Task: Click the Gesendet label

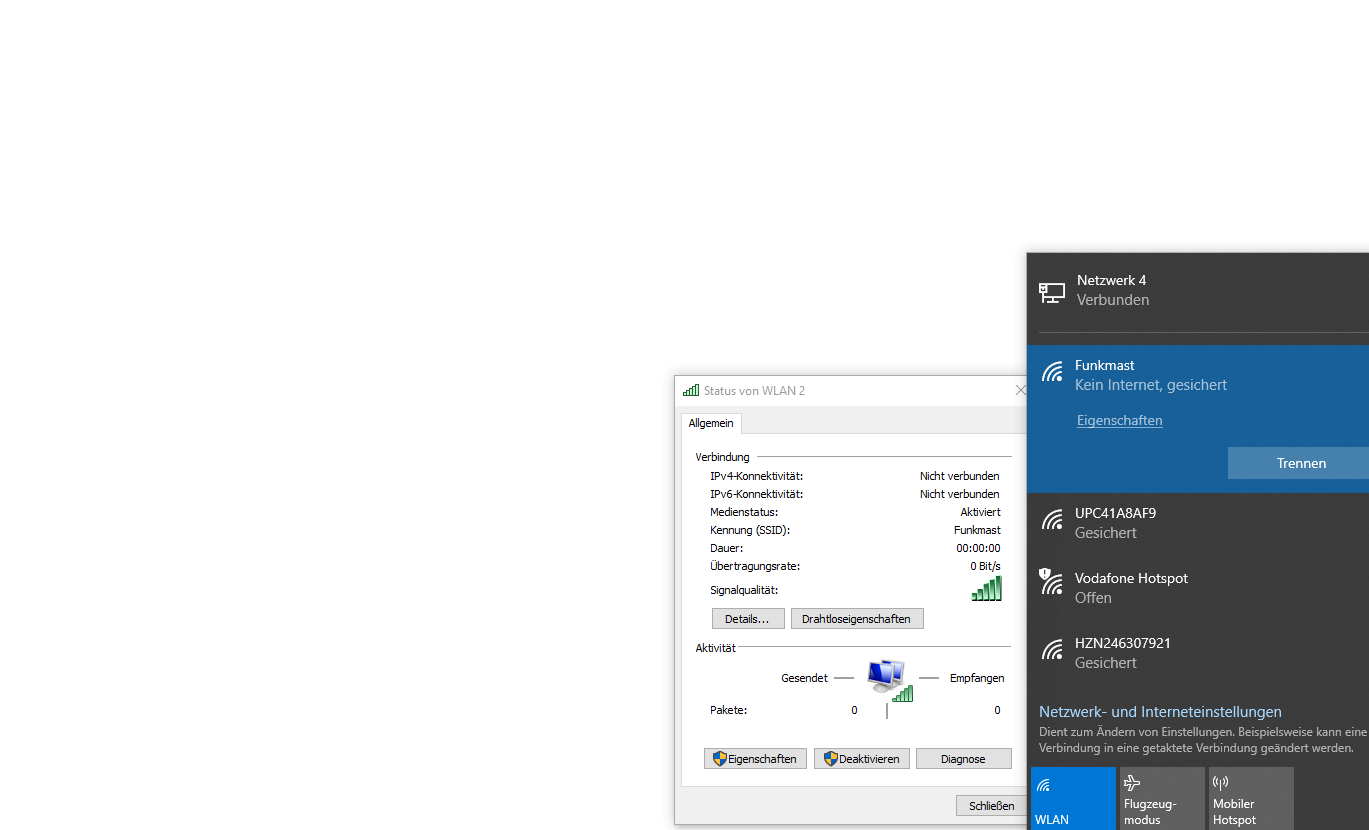Action: (804, 678)
